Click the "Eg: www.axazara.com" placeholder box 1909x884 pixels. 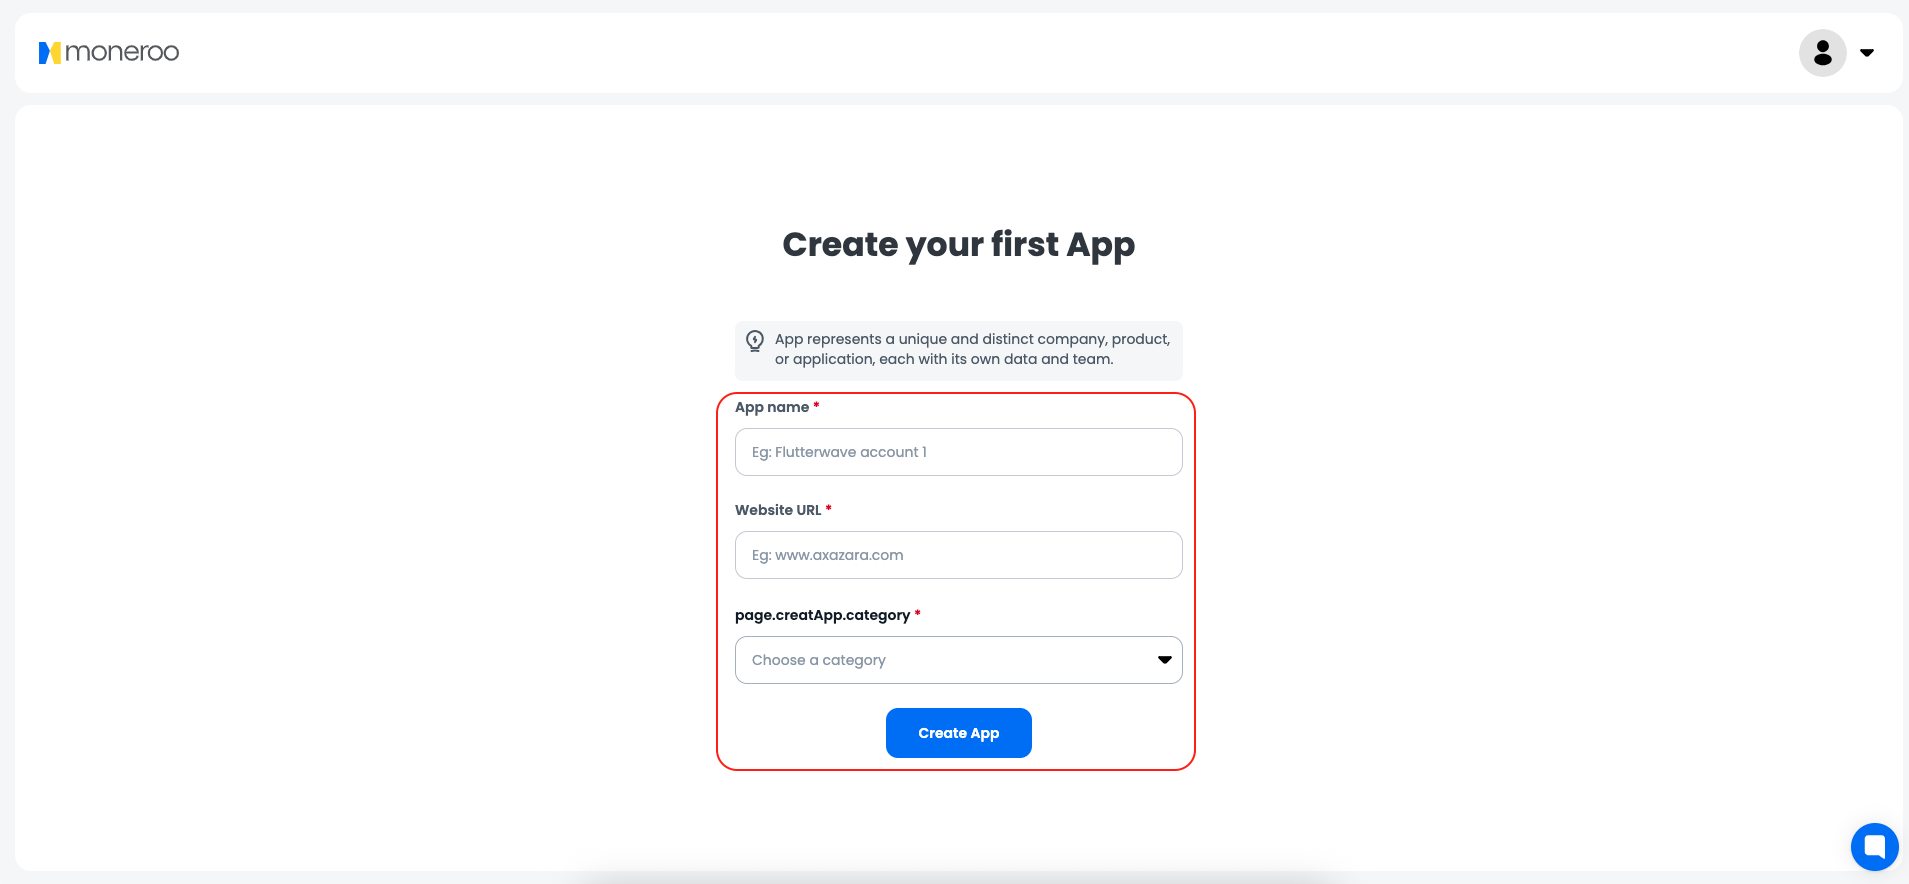pyautogui.click(x=958, y=555)
